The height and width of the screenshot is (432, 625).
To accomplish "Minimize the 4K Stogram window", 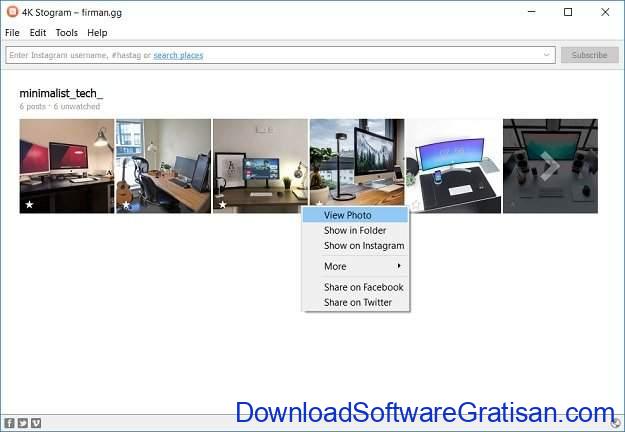I will click(531, 12).
